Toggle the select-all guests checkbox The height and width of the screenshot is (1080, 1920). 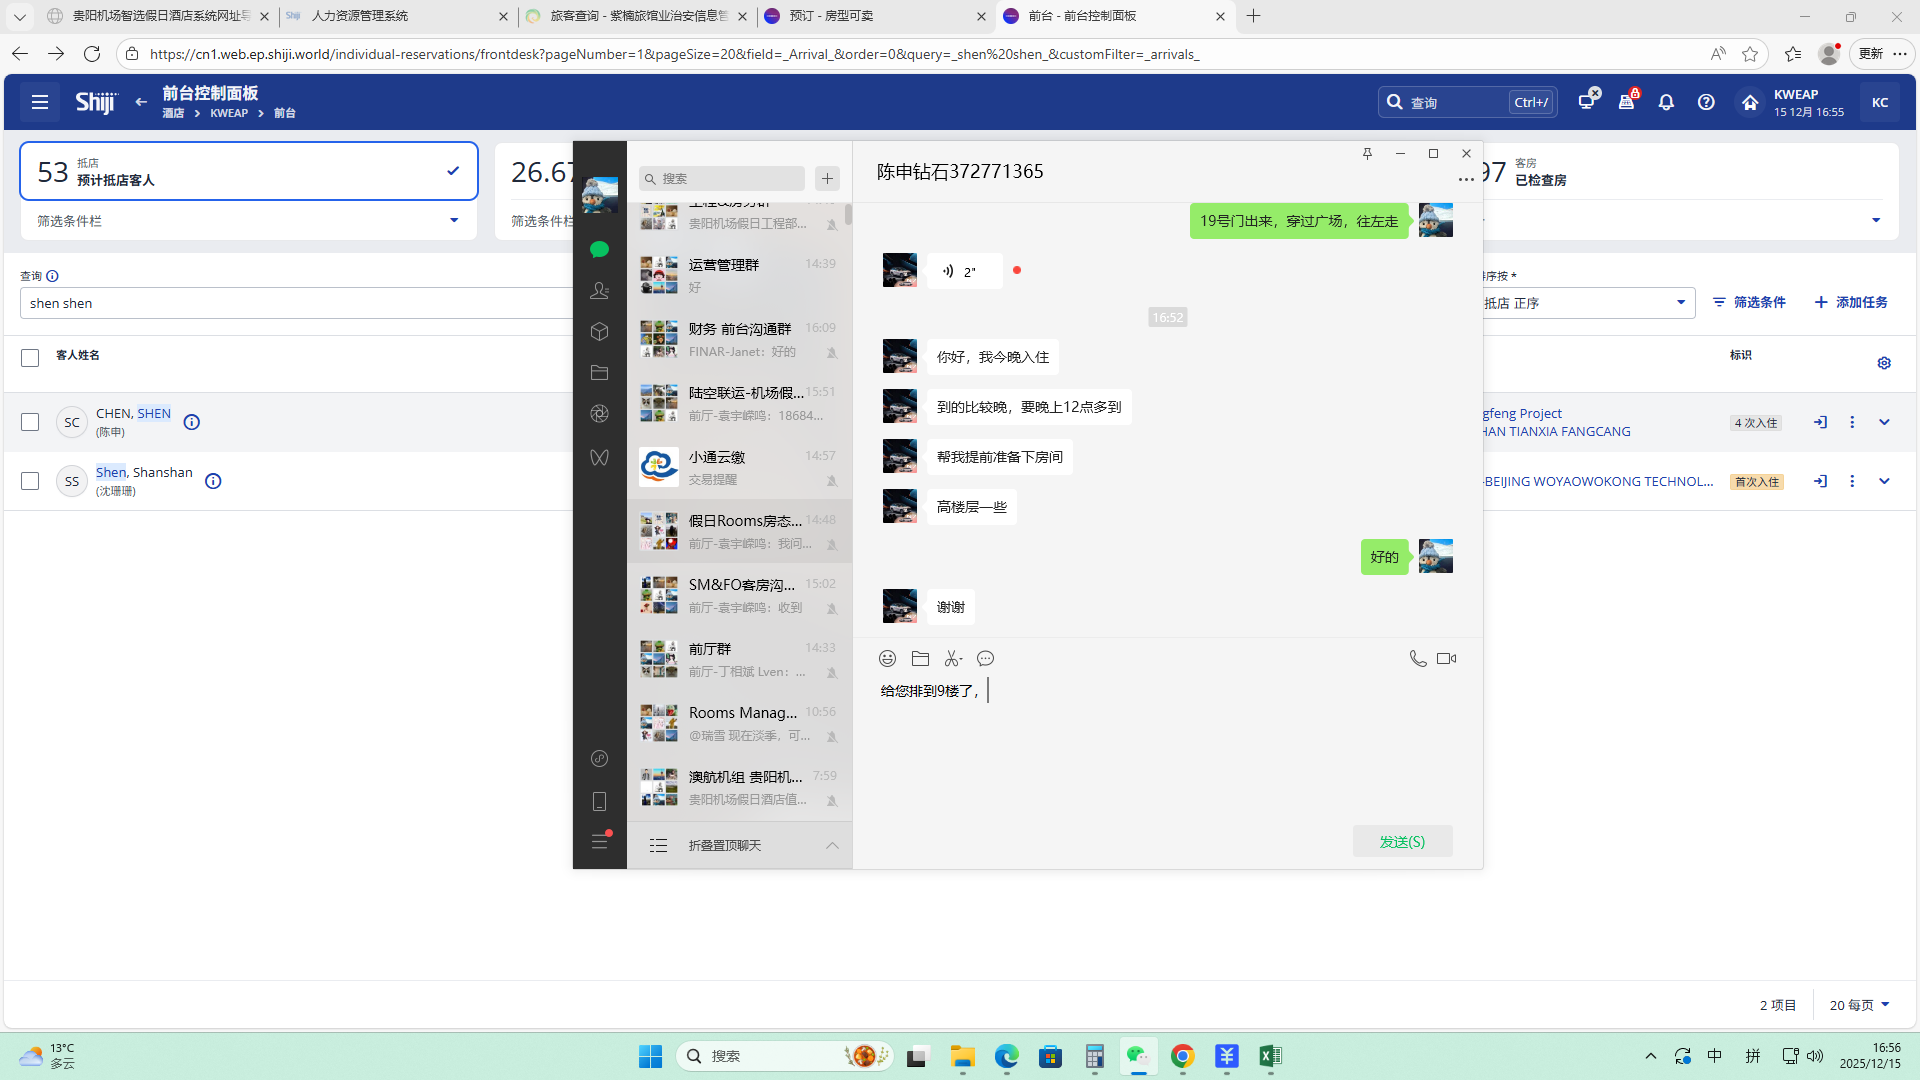pyautogui.click(x=30, y=357)
